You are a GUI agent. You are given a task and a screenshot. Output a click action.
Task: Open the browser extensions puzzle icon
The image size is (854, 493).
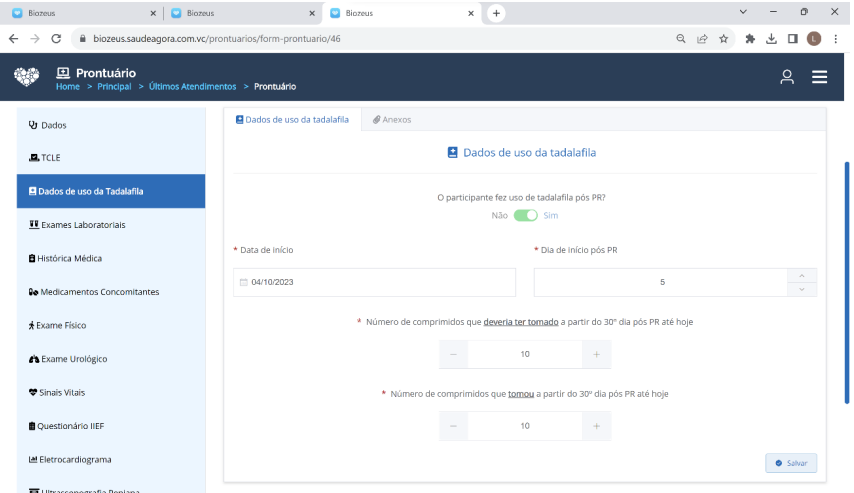click(x=750, y=39)
